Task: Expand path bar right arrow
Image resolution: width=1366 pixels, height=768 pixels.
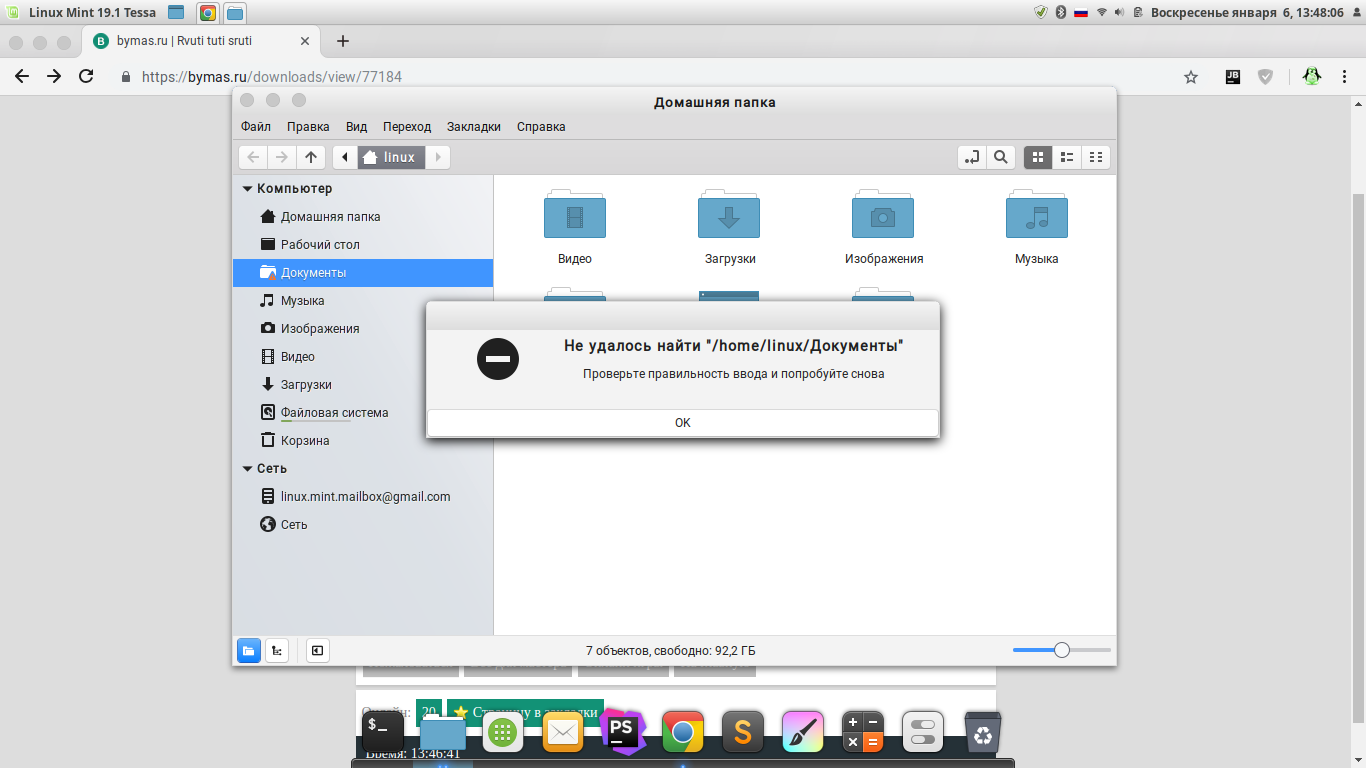Action: pyautogui.click(x=438, y=157)
